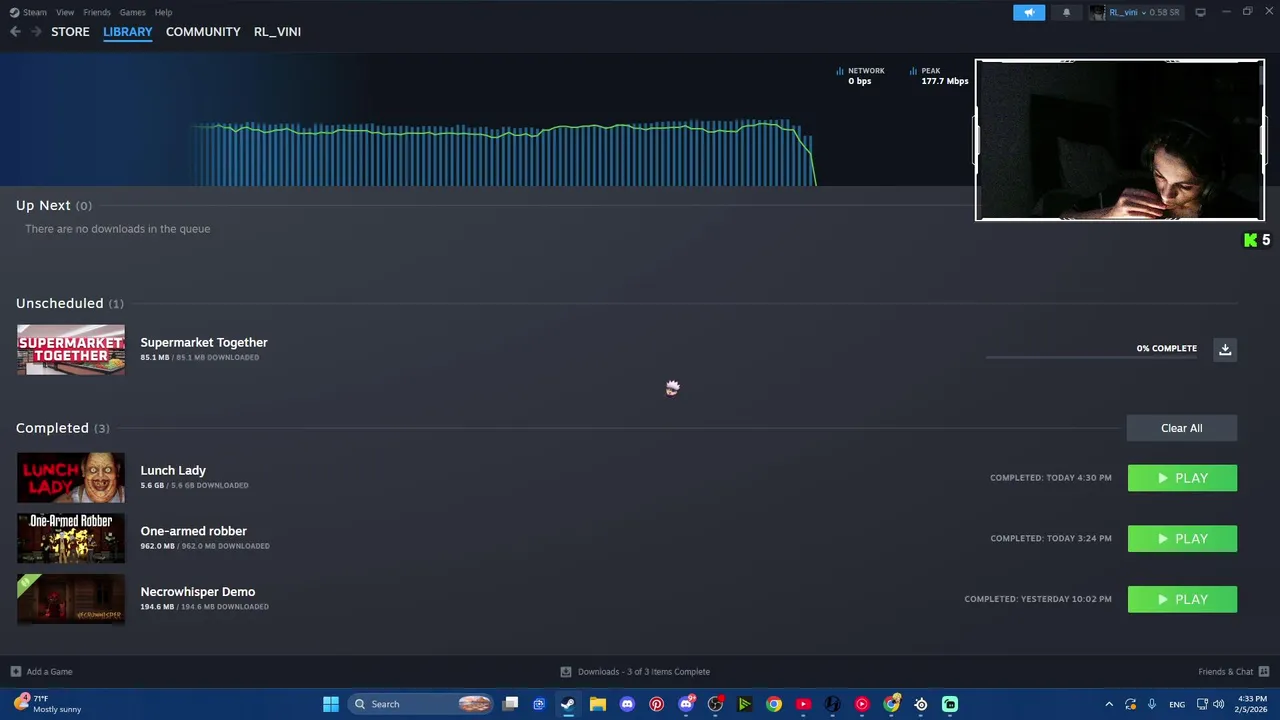This screenshot has height=720, width=1280.
Task: Click the RL_vini profile avatar
Action: click(x=1098, y=12)
